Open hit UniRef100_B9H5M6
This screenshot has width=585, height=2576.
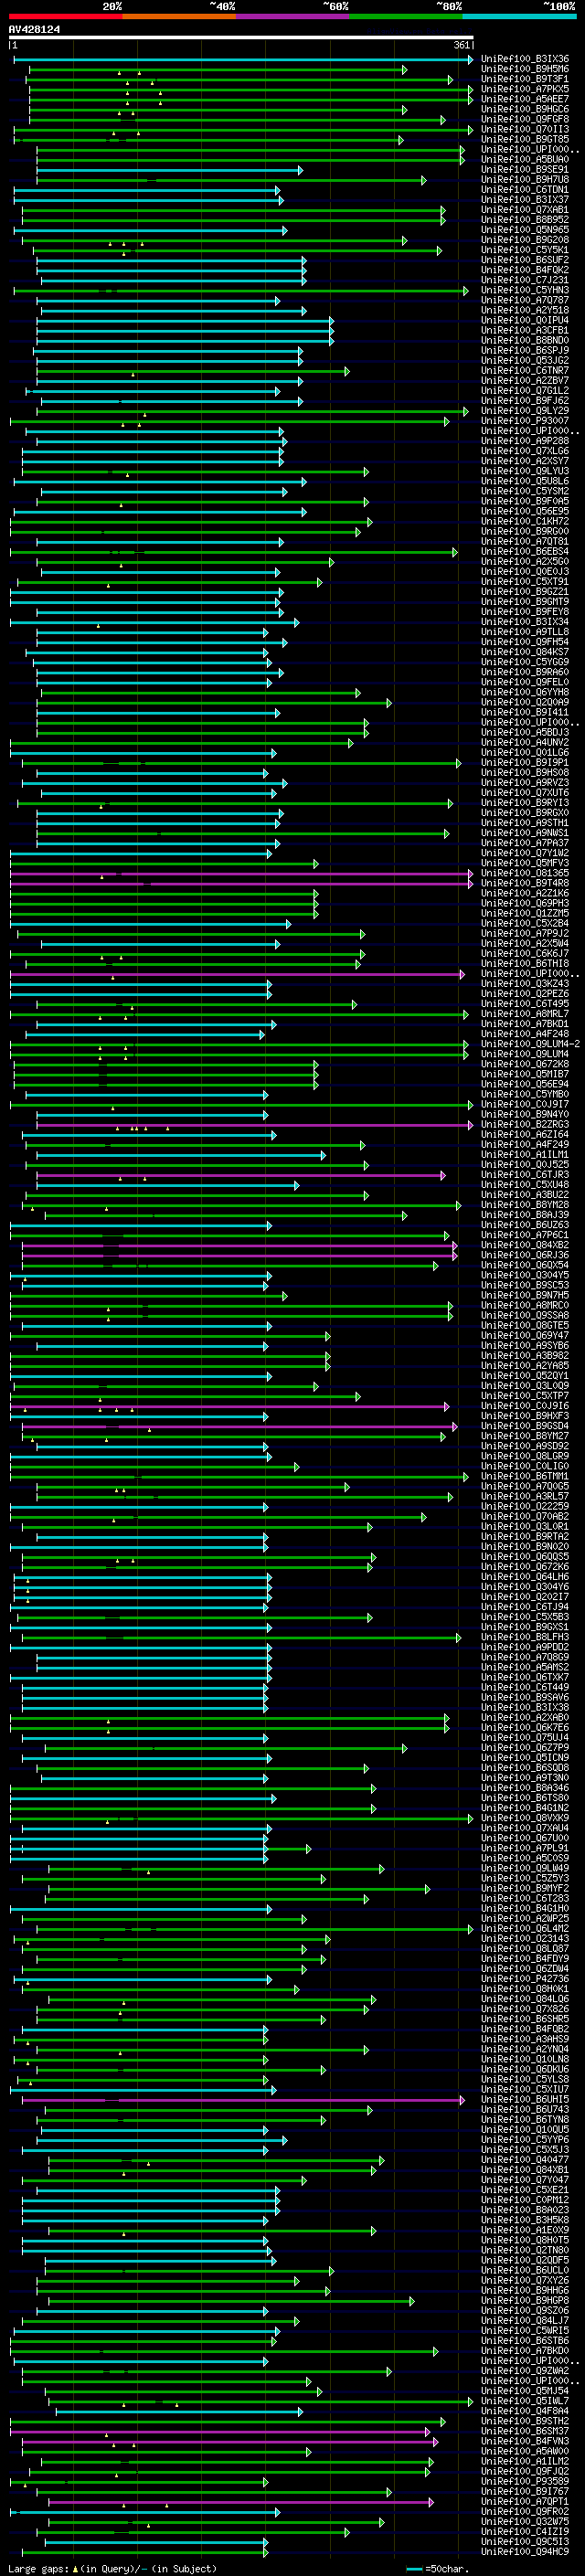pos(525,70)
